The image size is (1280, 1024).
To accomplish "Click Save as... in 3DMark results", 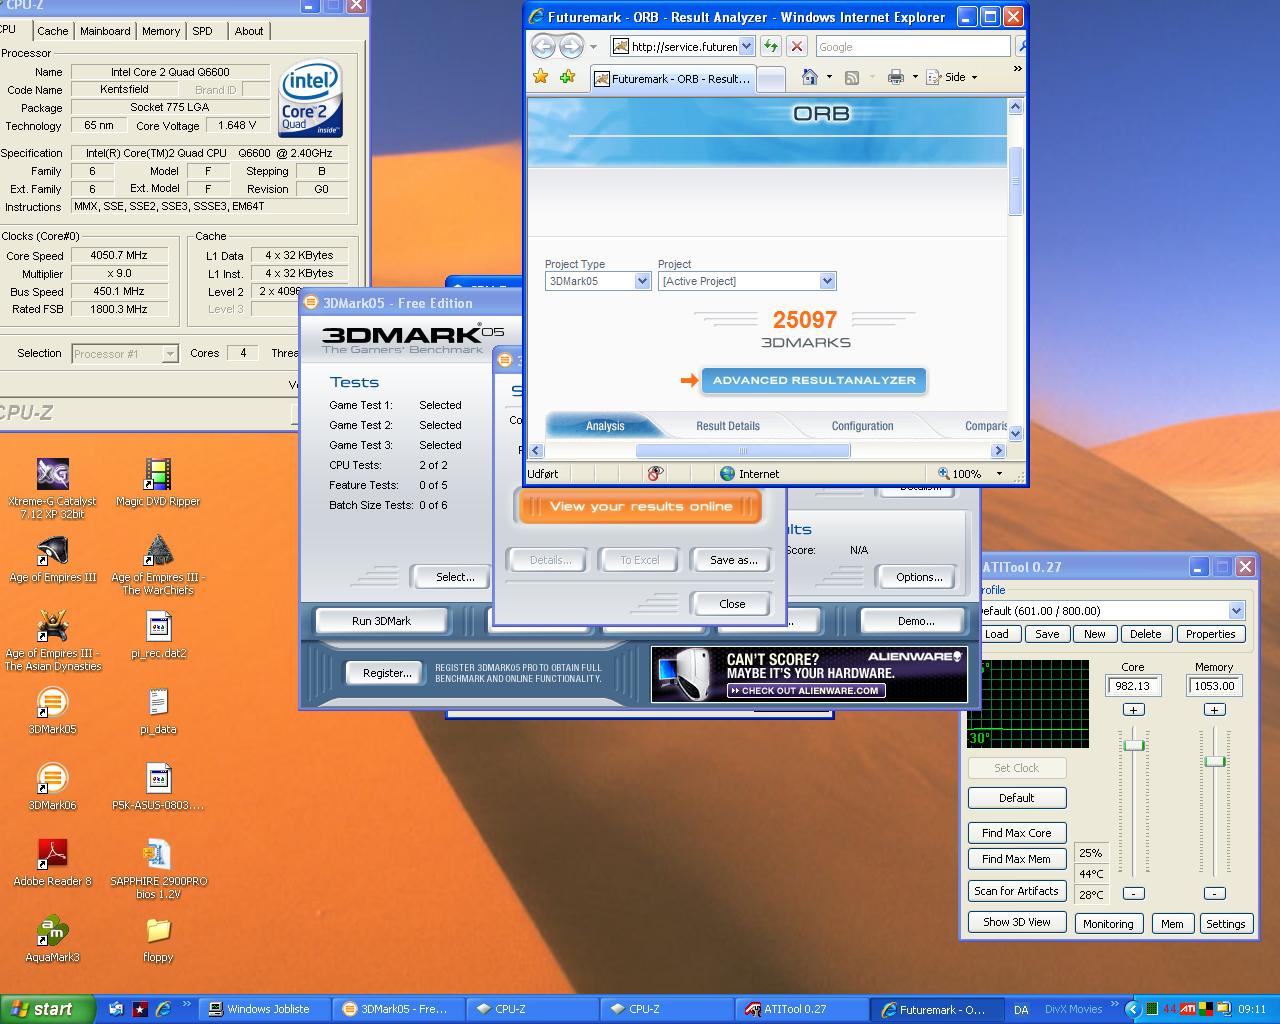I will 733,560.
